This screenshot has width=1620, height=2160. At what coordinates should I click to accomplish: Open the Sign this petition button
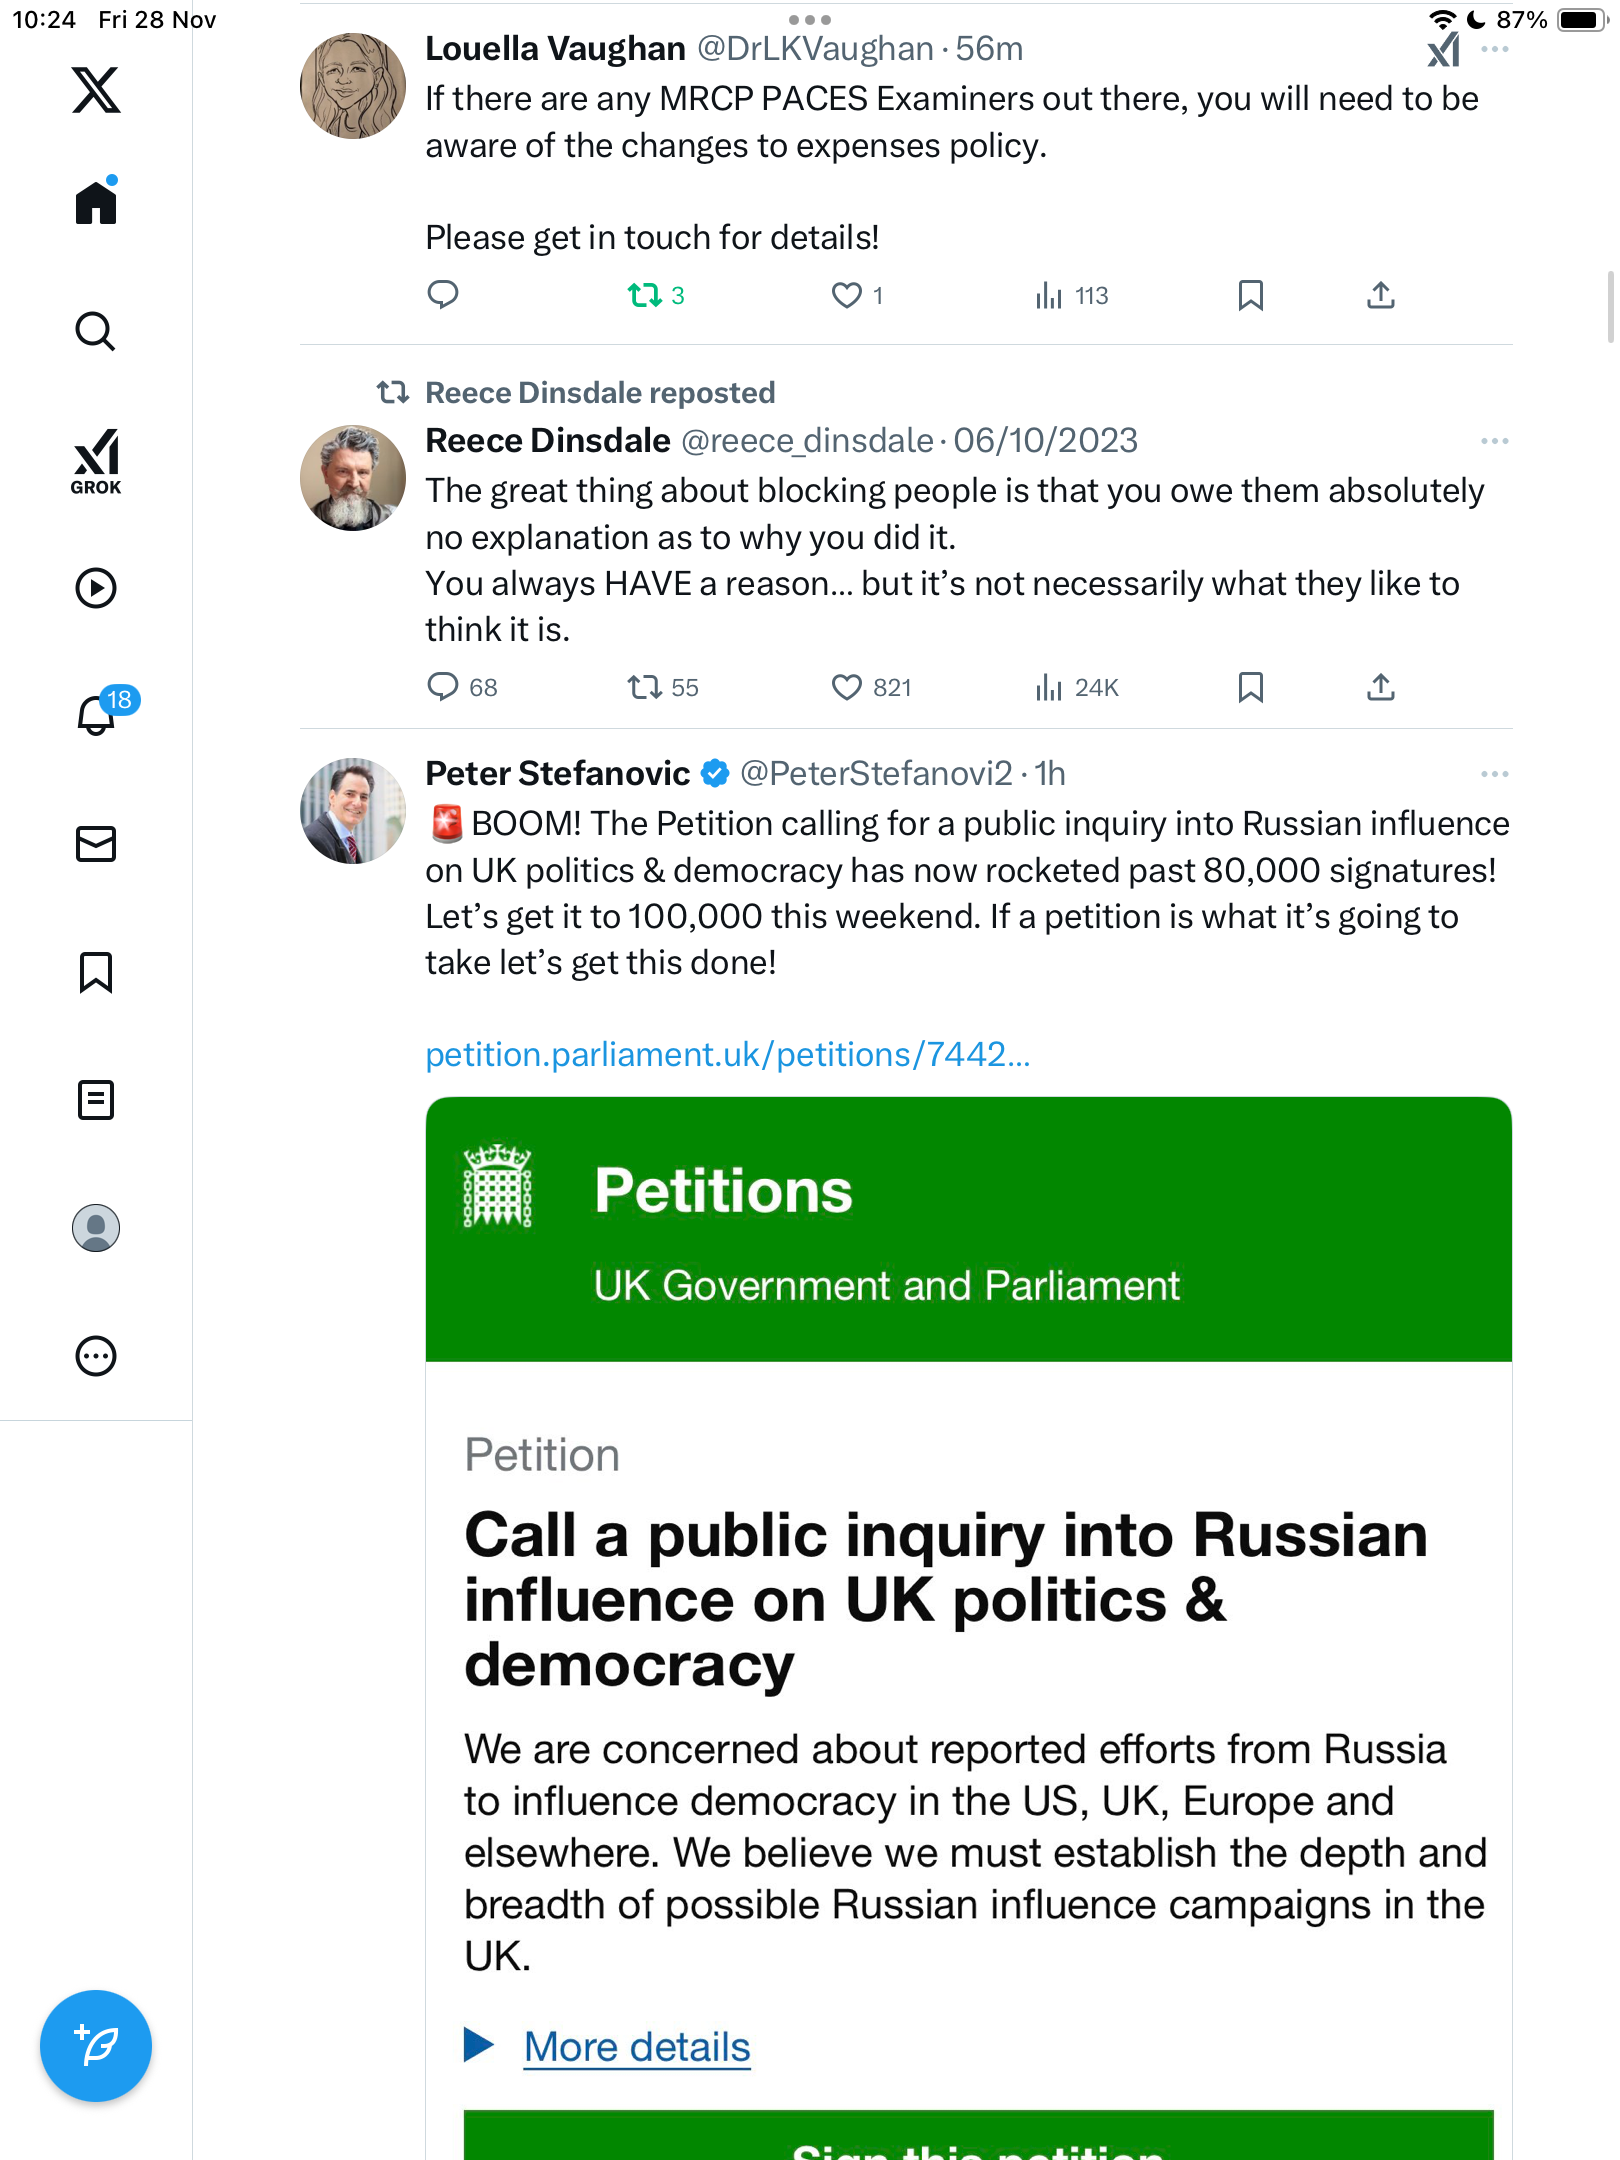(x=977, y=2140)
